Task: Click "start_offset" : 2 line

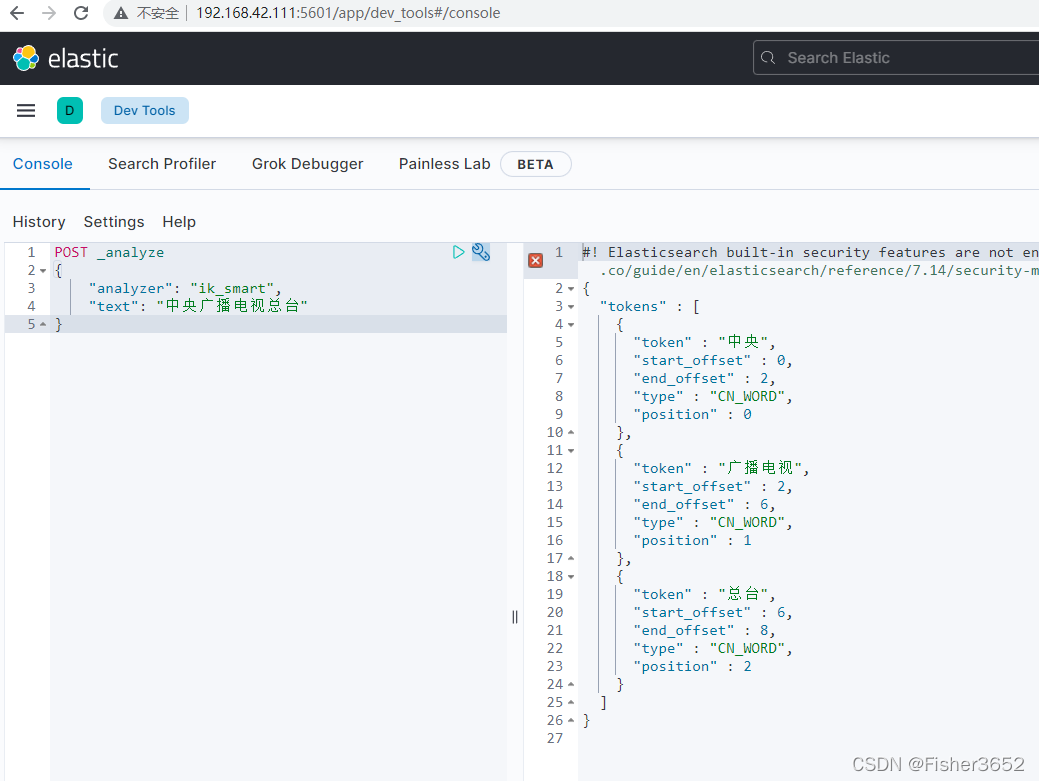Action: coord(712,486)
